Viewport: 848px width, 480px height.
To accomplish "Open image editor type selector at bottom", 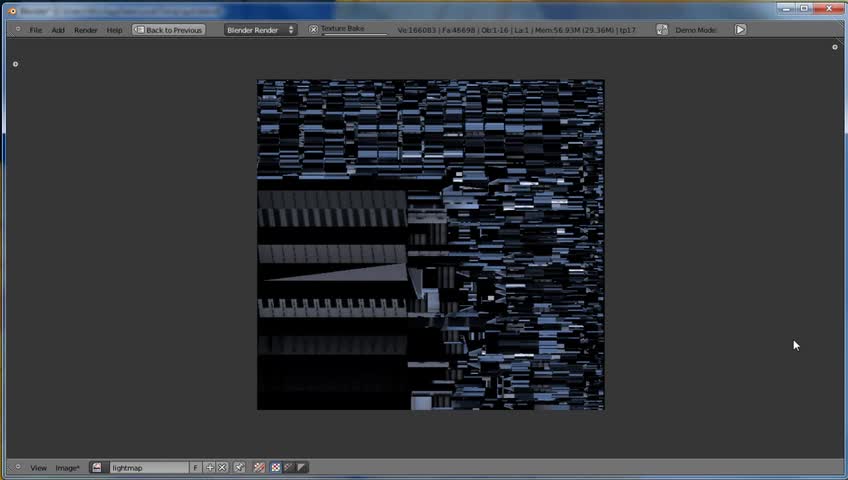I will (18, 467).
